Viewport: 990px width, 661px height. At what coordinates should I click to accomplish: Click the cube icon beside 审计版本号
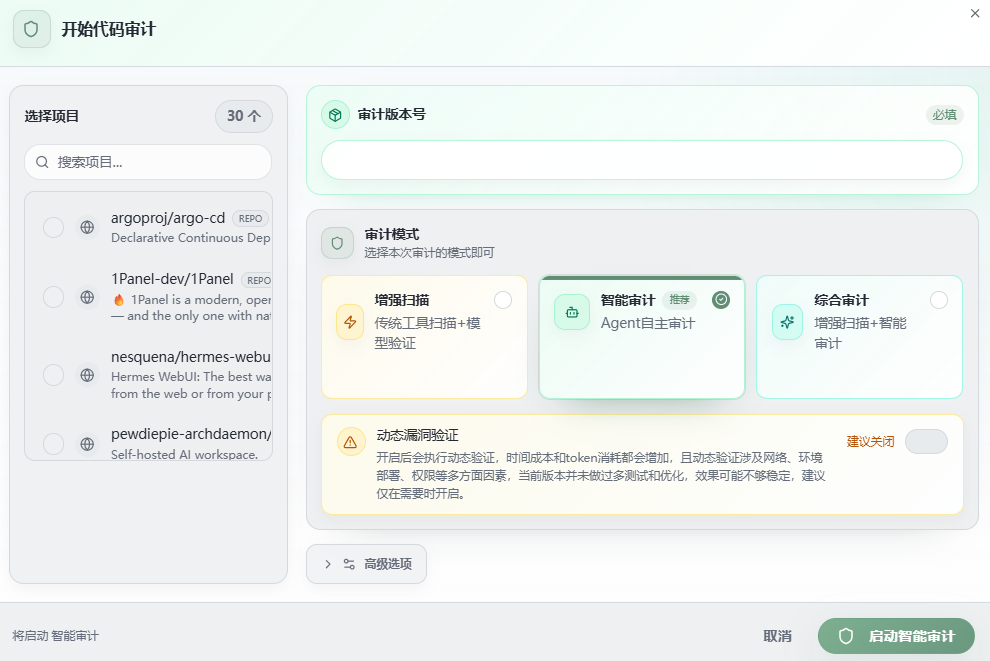(x=335, y=115)
